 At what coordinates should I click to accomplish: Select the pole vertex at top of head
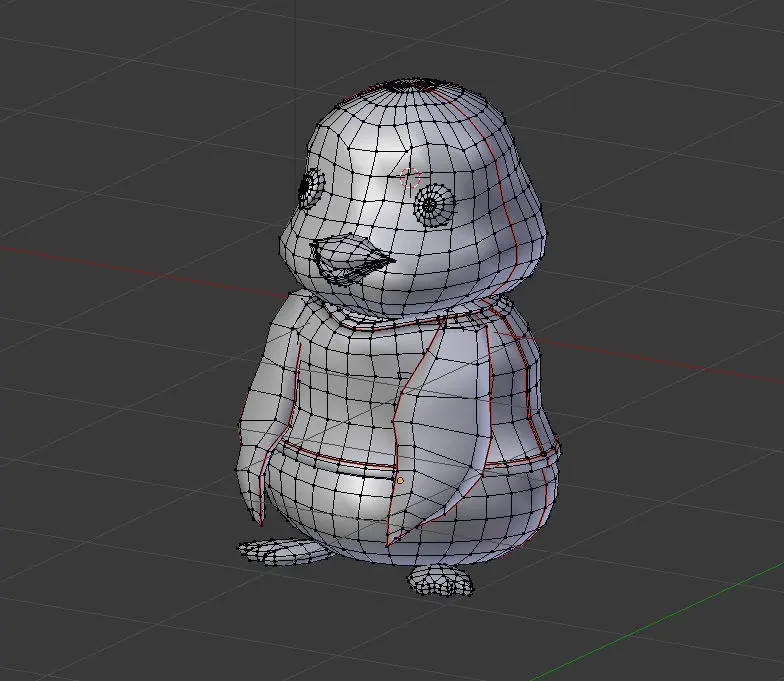tap(414, 84)
